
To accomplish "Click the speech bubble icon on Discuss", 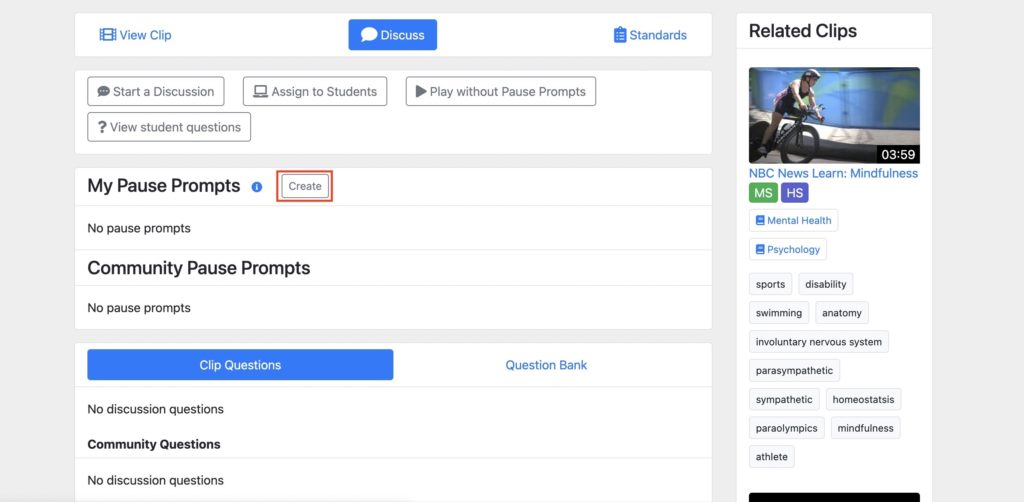I will coord(369,35).
